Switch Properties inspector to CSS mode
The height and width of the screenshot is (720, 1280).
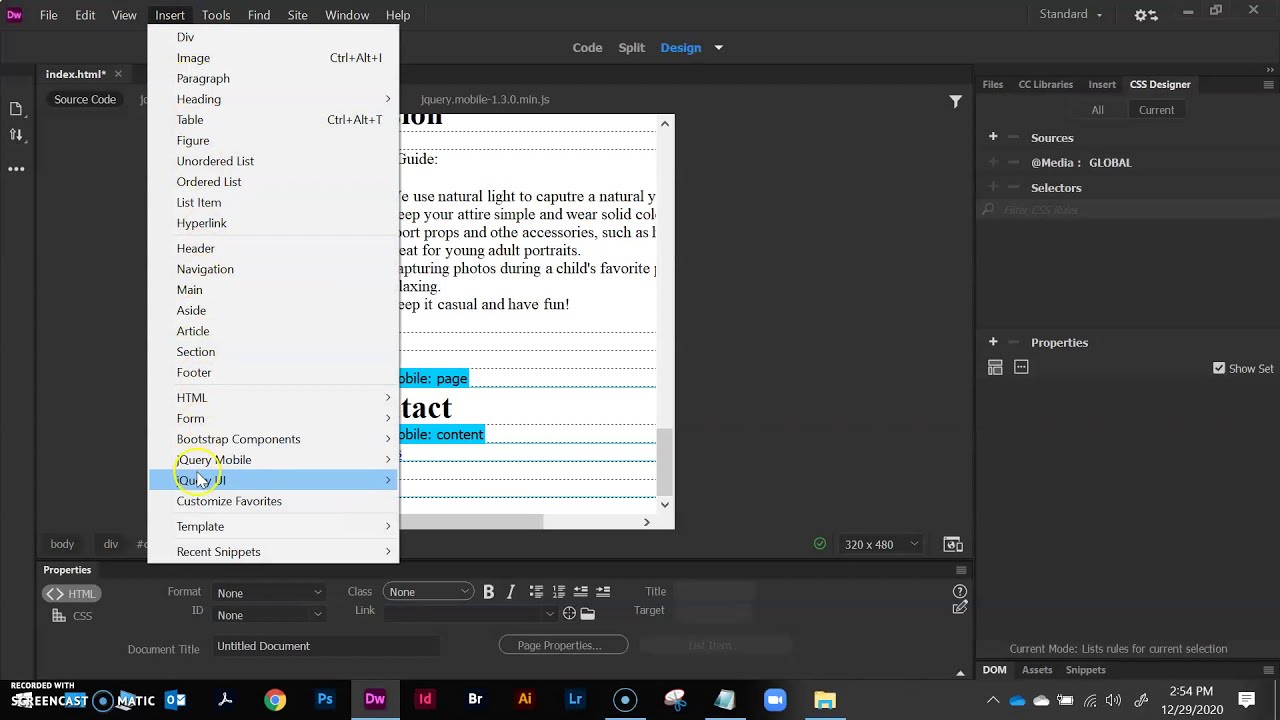point(72,616)
